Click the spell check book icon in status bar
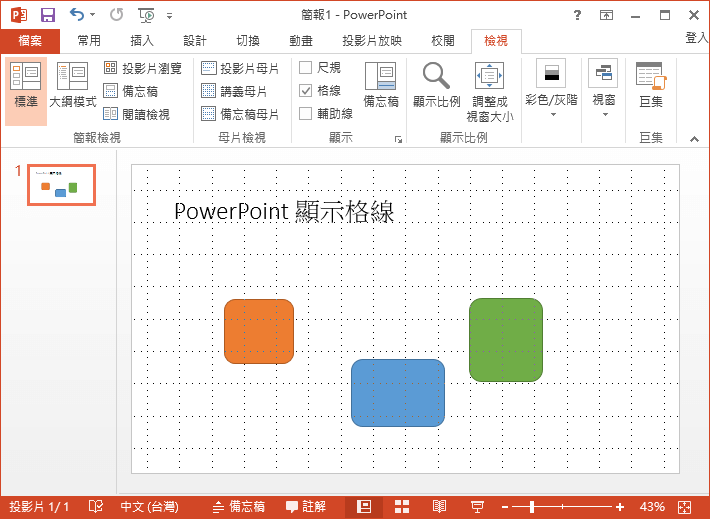Viewport: 710px width, 519px height. click(96, 506)
